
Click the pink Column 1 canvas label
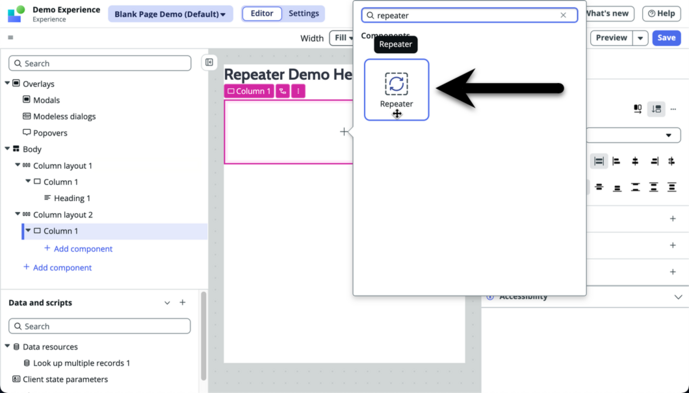(249, 91)
